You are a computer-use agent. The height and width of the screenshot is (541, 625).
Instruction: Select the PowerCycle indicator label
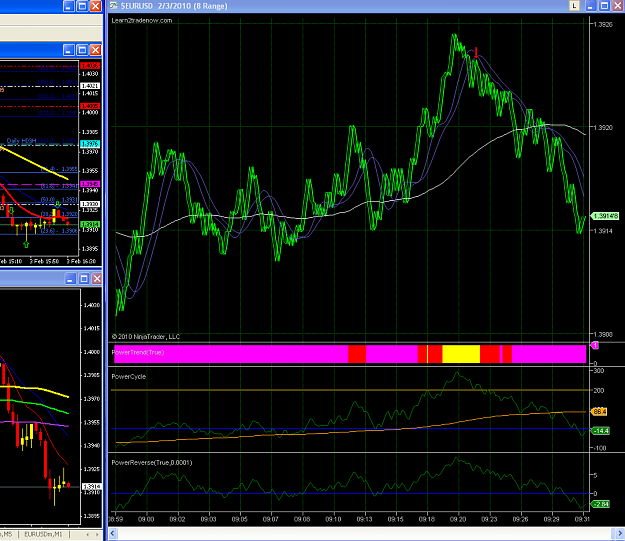point(128,376)
